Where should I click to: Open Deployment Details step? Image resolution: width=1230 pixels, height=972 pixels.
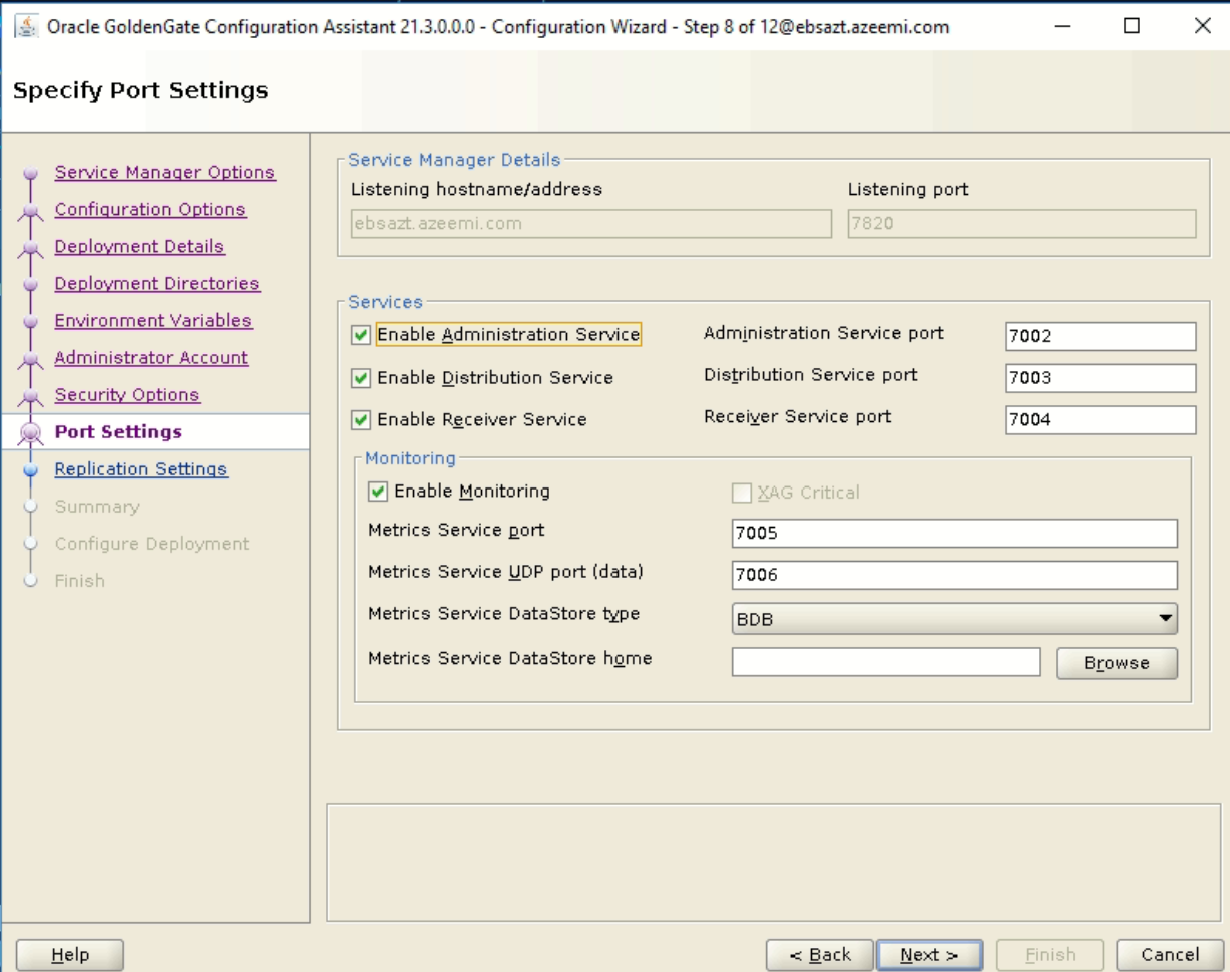coord(139,246)
